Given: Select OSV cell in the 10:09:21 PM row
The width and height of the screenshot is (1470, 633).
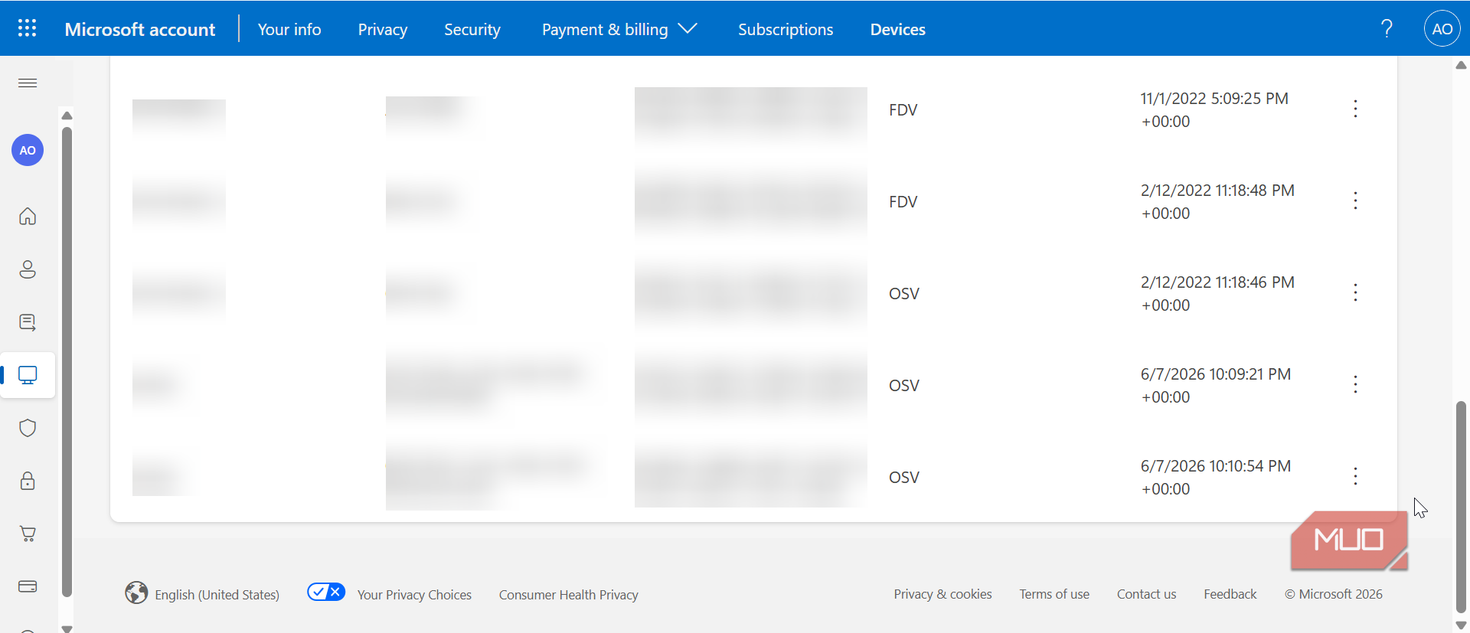Looking at the screenshot, I should (904, 386).
